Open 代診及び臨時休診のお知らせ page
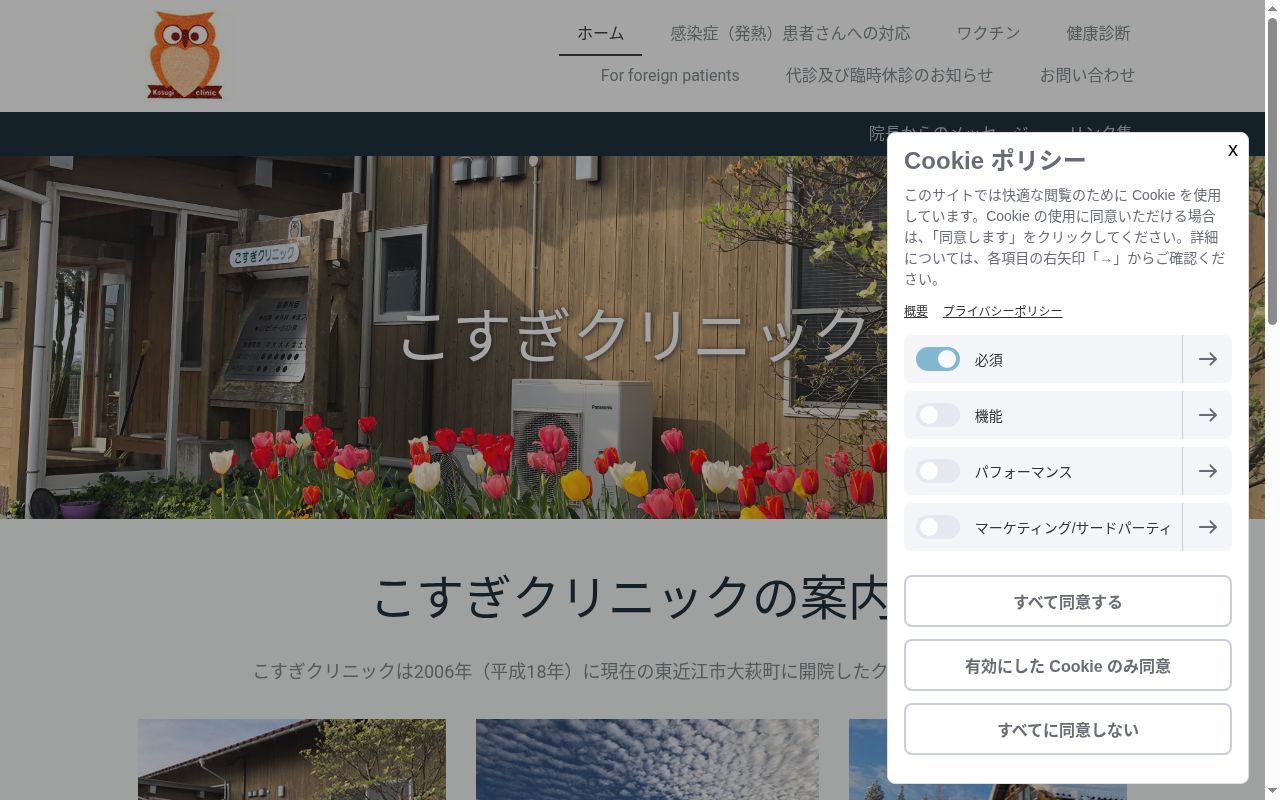The width and height of the screenshot is (1280, 800). click(x=889, y=75)
